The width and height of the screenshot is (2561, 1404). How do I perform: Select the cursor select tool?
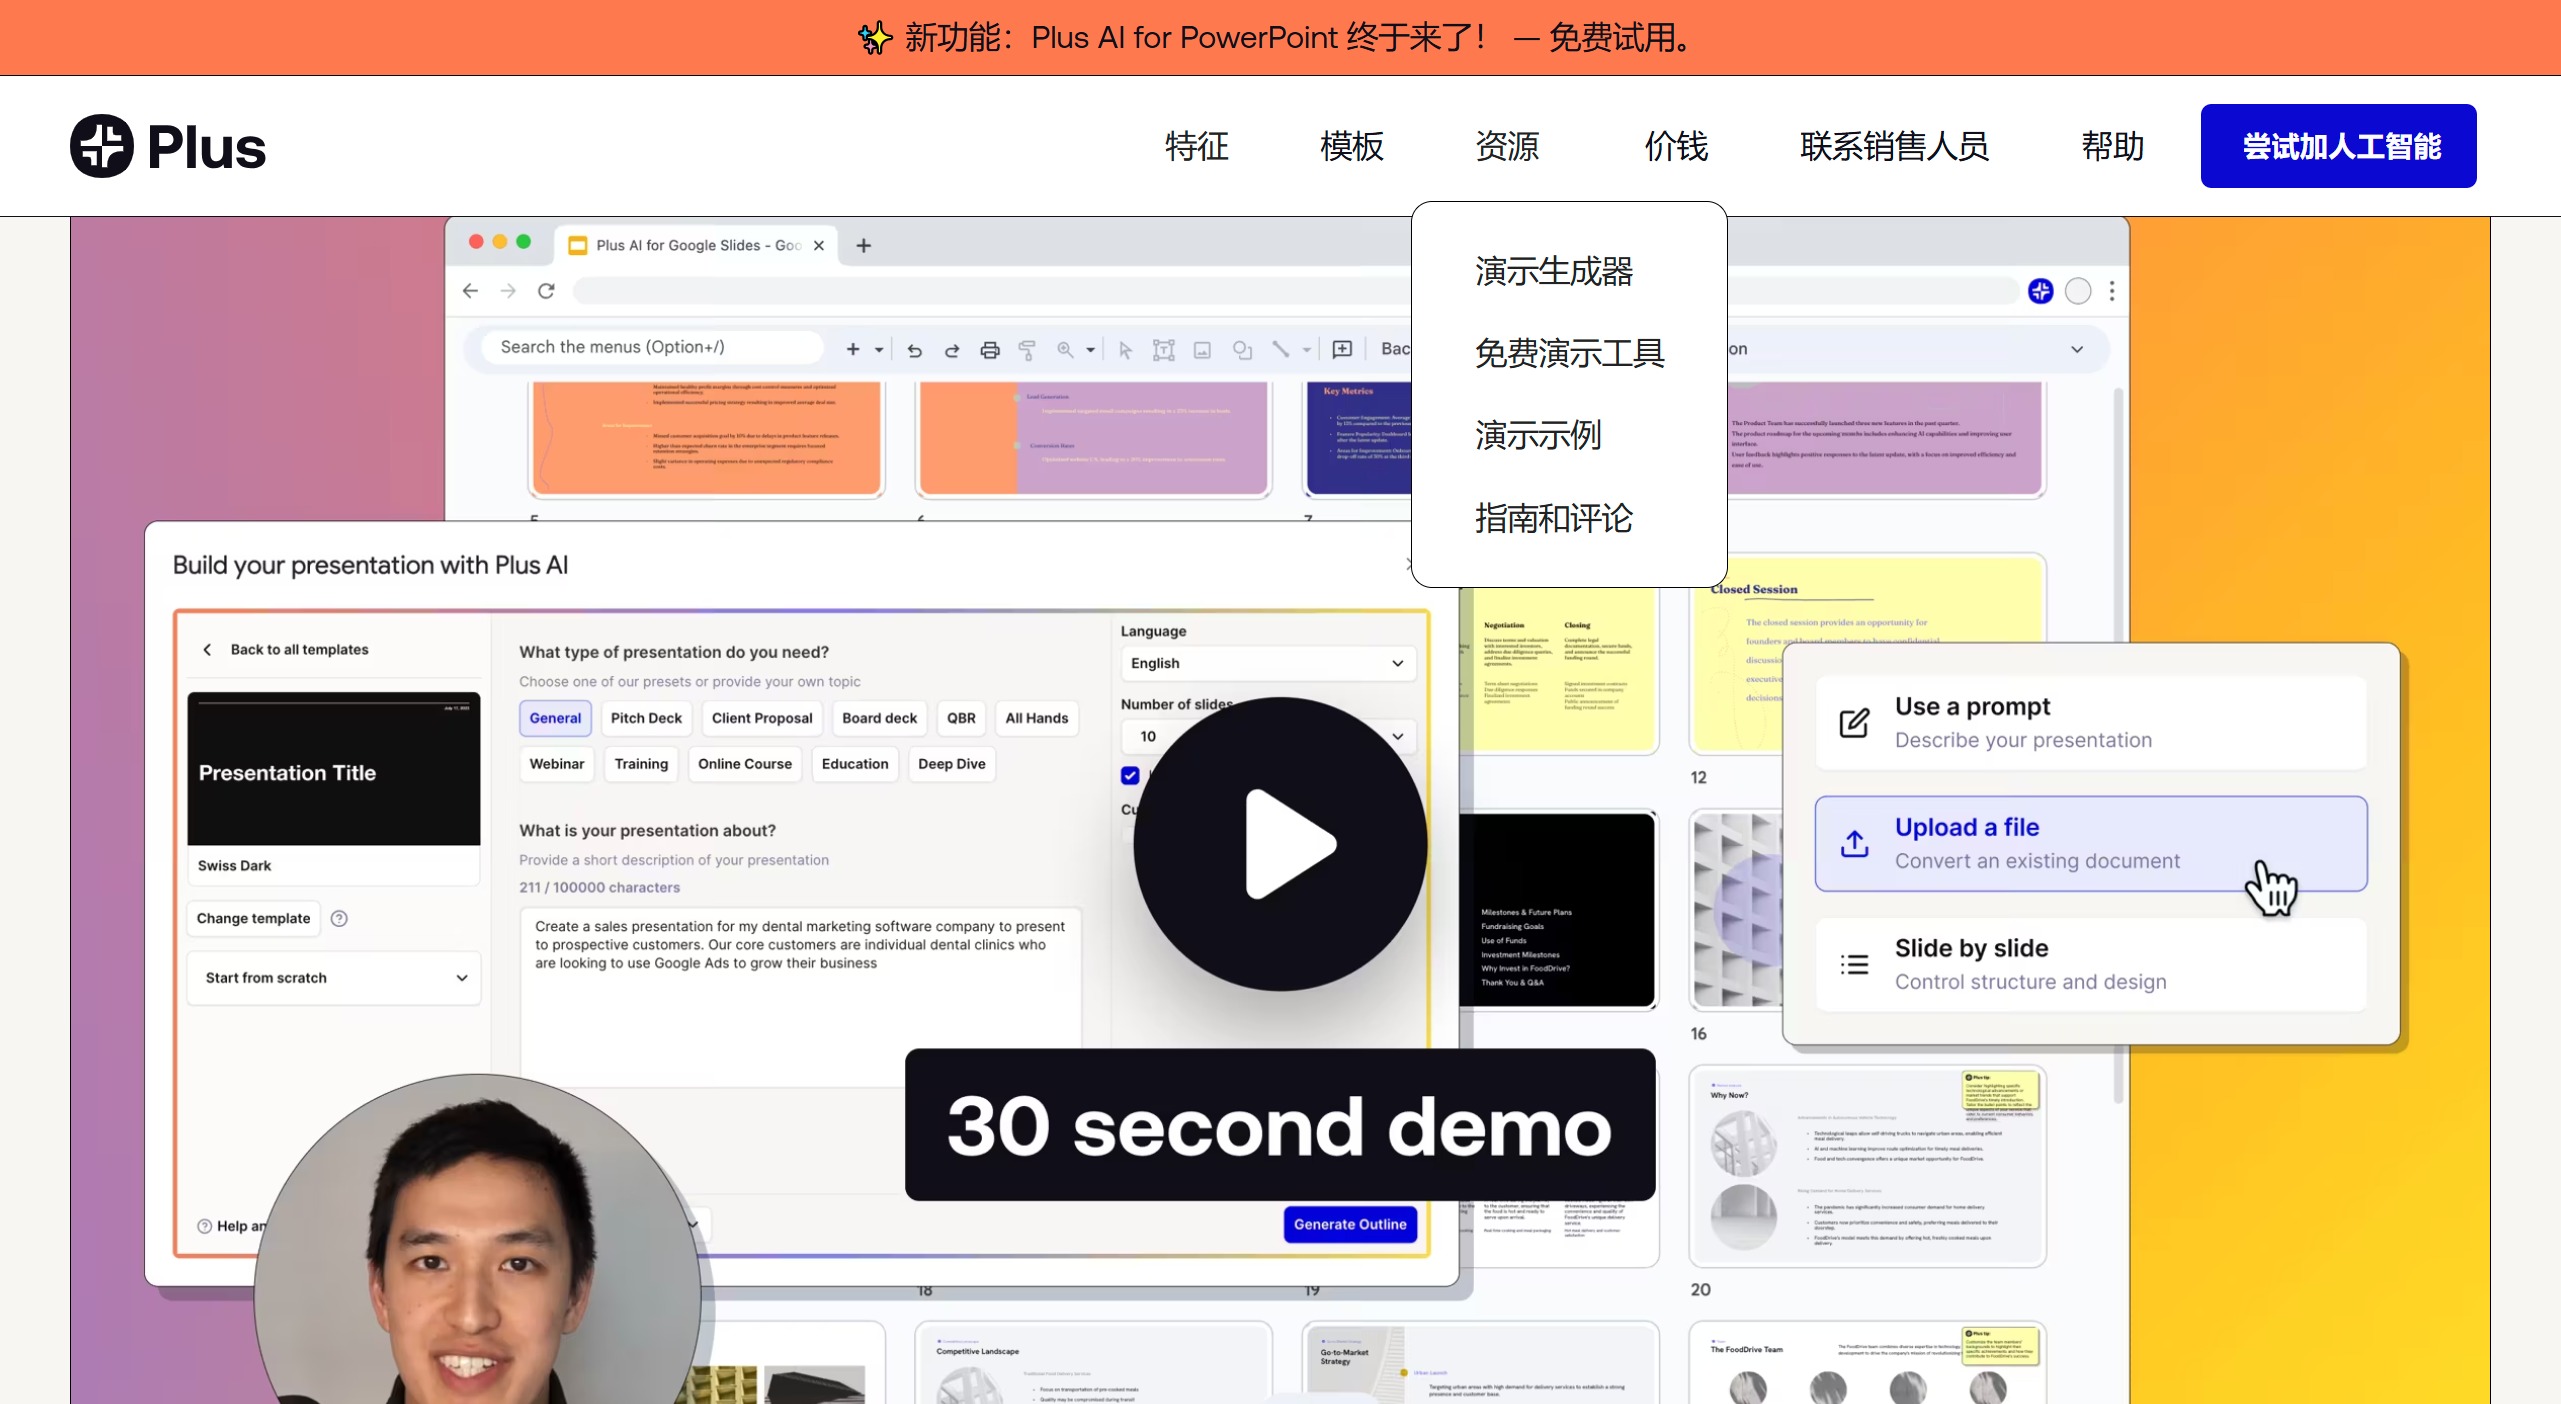[x=1125, y=350]
